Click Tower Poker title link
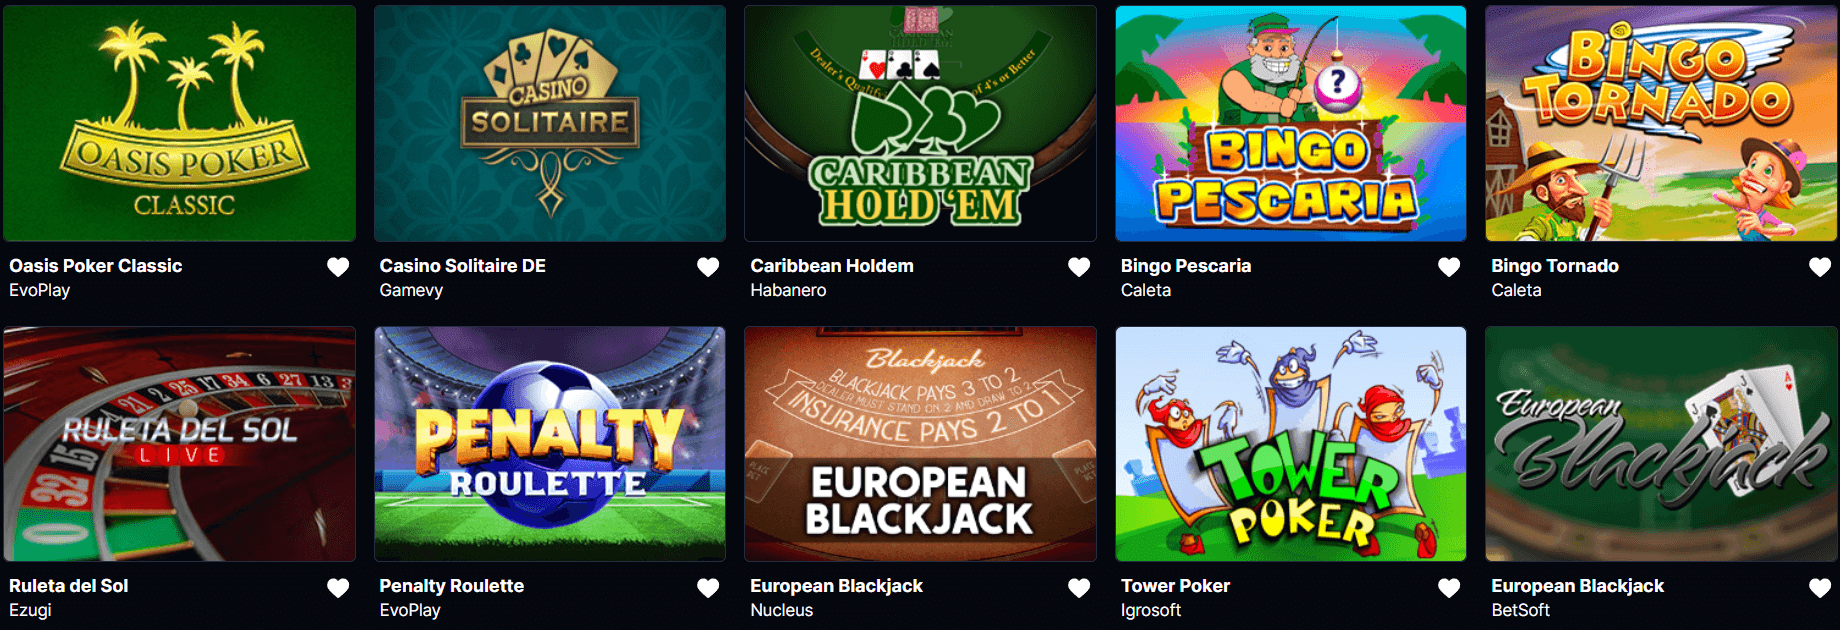The width and height of the screenshot is (1840, 630). click(1175, 586)
